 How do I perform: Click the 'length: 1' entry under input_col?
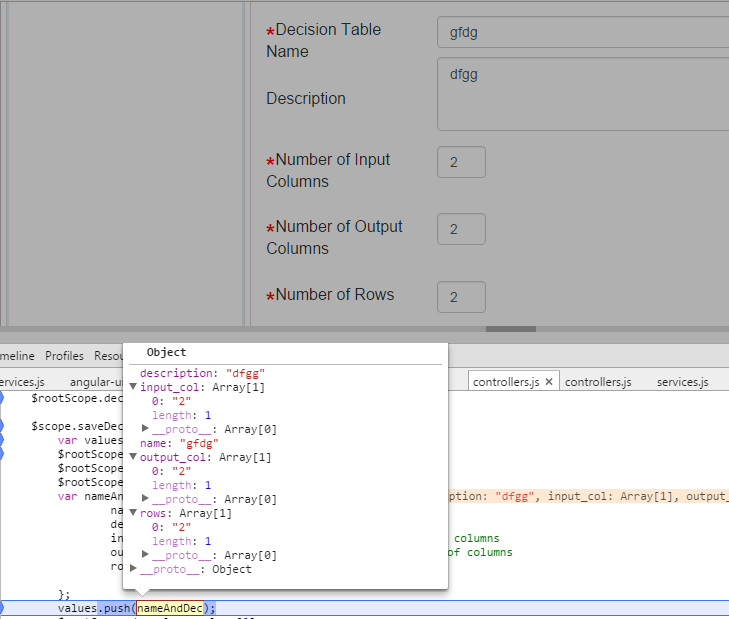pos(182,415)
